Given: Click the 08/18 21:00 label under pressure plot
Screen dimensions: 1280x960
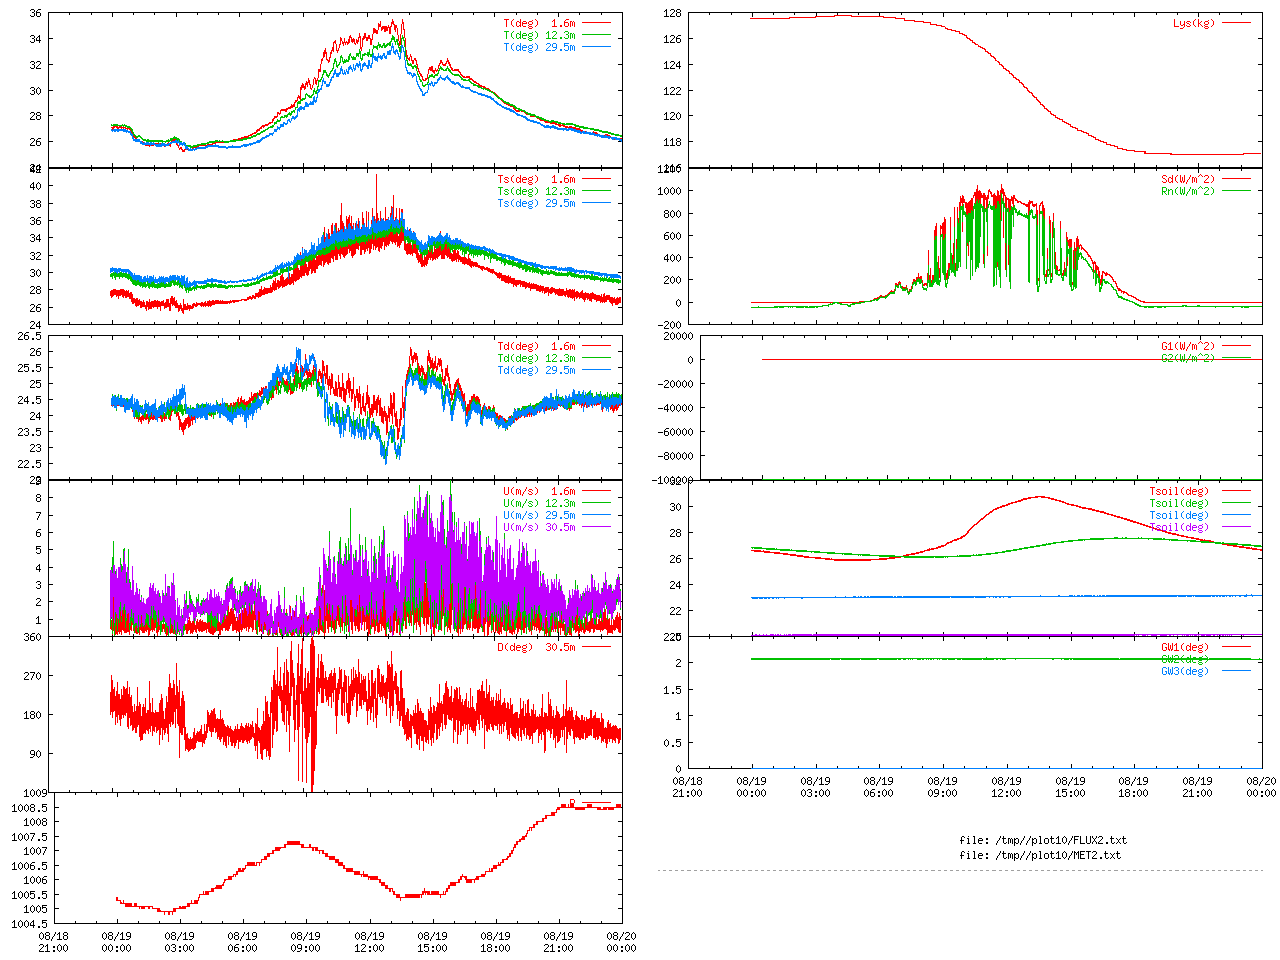Looking at the screenshot, I should 53,942.
